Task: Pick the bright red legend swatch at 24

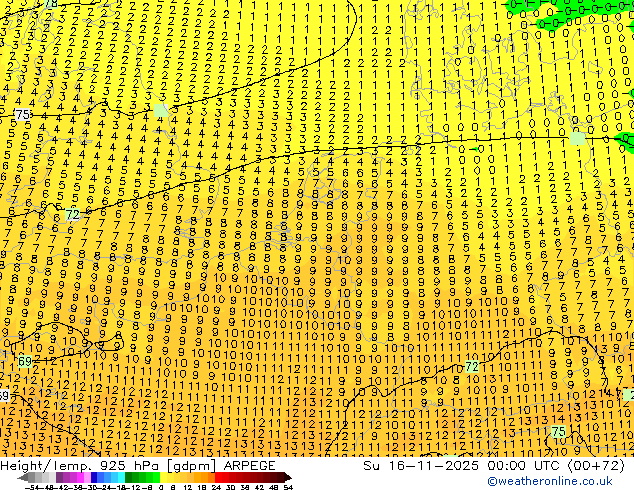Action: click(x=218, y=478)
